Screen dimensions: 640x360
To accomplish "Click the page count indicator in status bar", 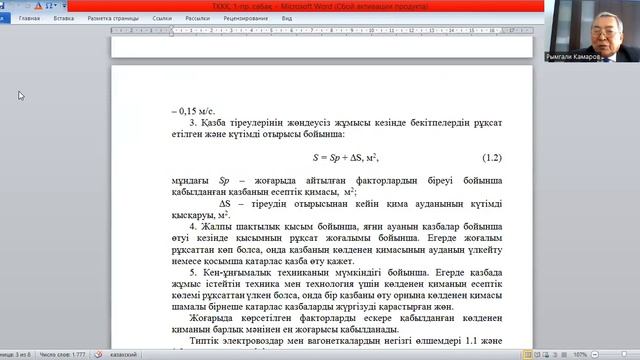I will [x=16, y=355].
